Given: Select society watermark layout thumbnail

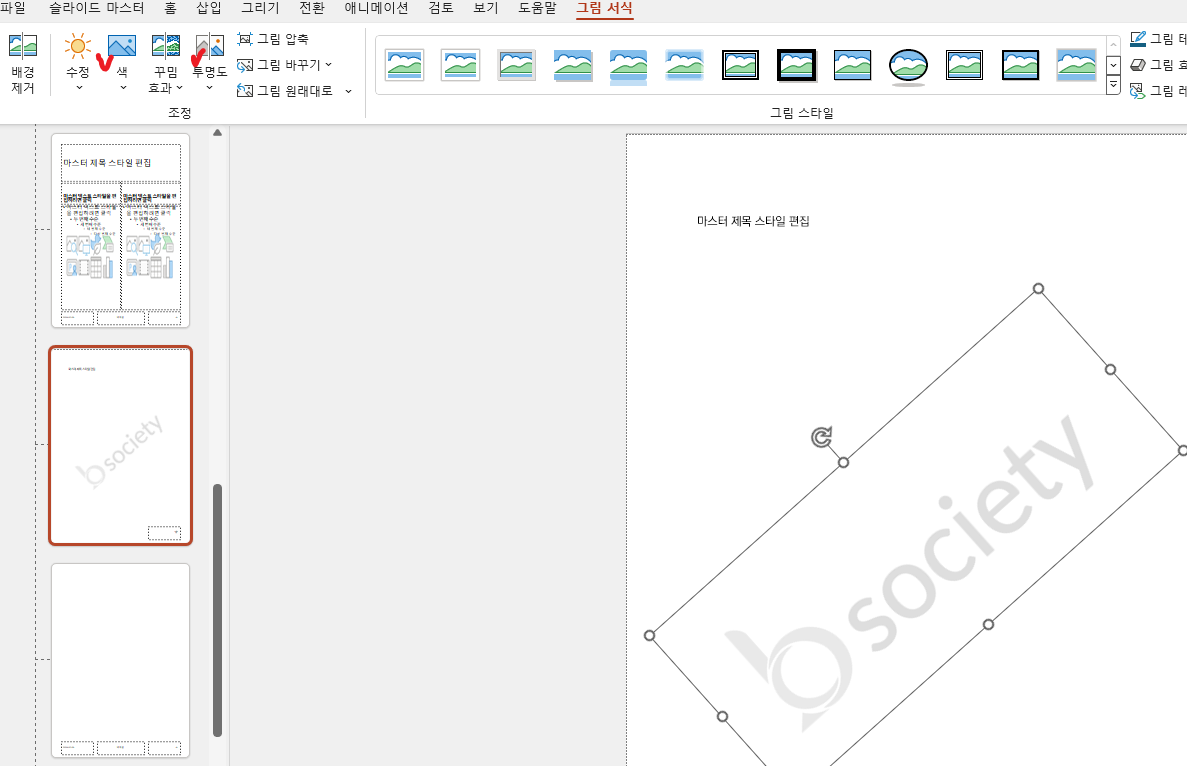Looking at the screenshot, I should click(120, 446).
